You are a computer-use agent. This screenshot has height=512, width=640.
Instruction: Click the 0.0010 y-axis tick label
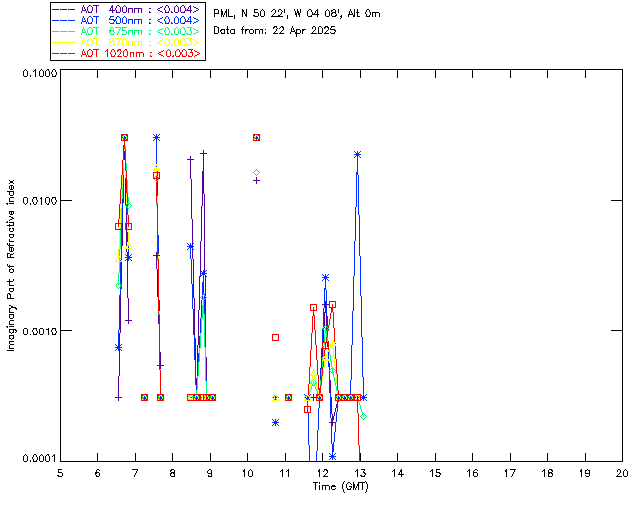[x=39, y=331]
